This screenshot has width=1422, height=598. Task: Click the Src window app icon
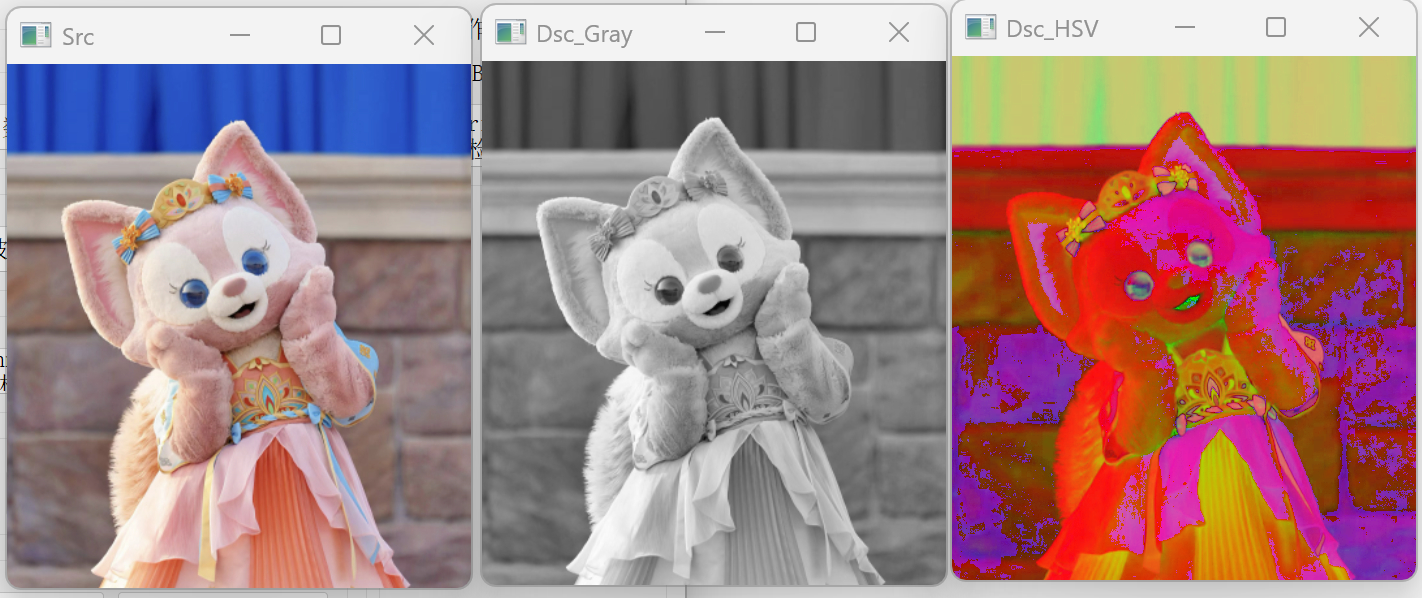[36, 36]
